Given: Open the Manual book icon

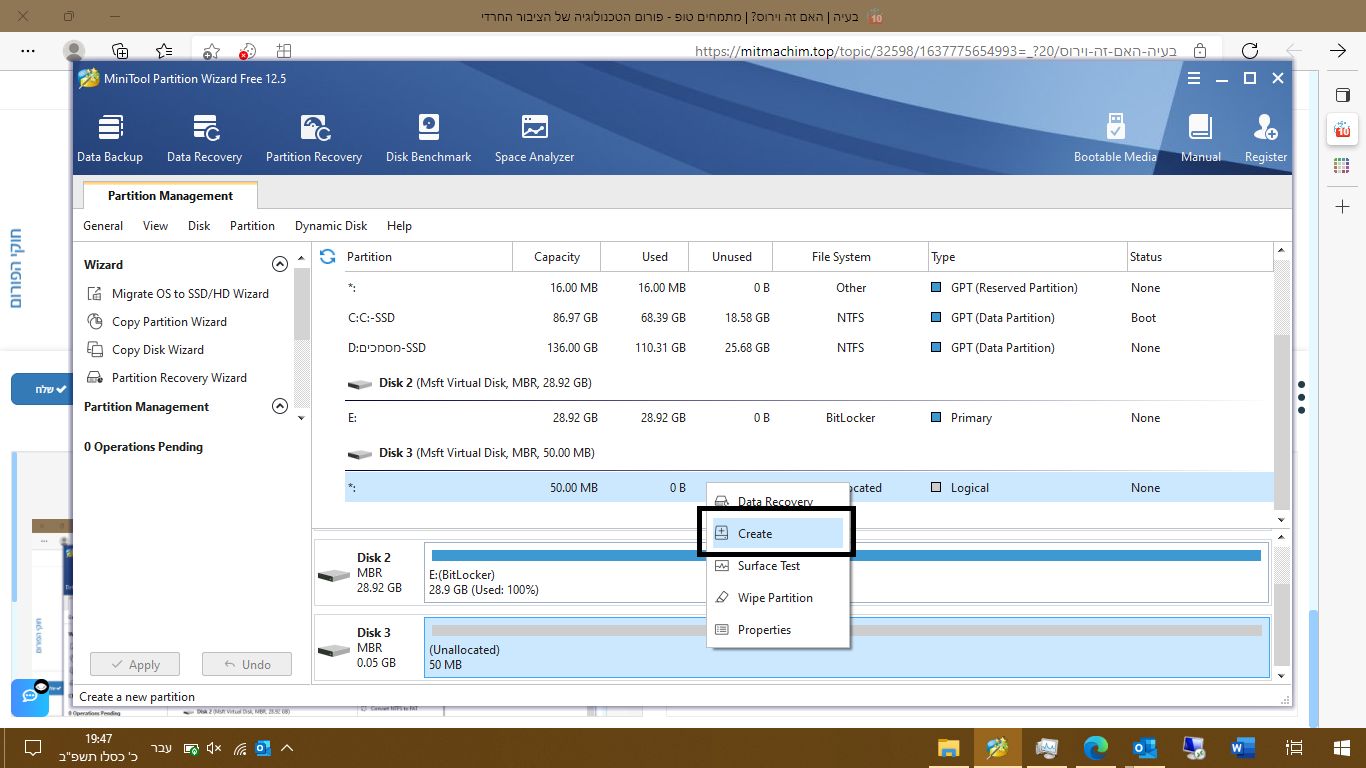Looking at the screenshot, I should [1200, 127].
